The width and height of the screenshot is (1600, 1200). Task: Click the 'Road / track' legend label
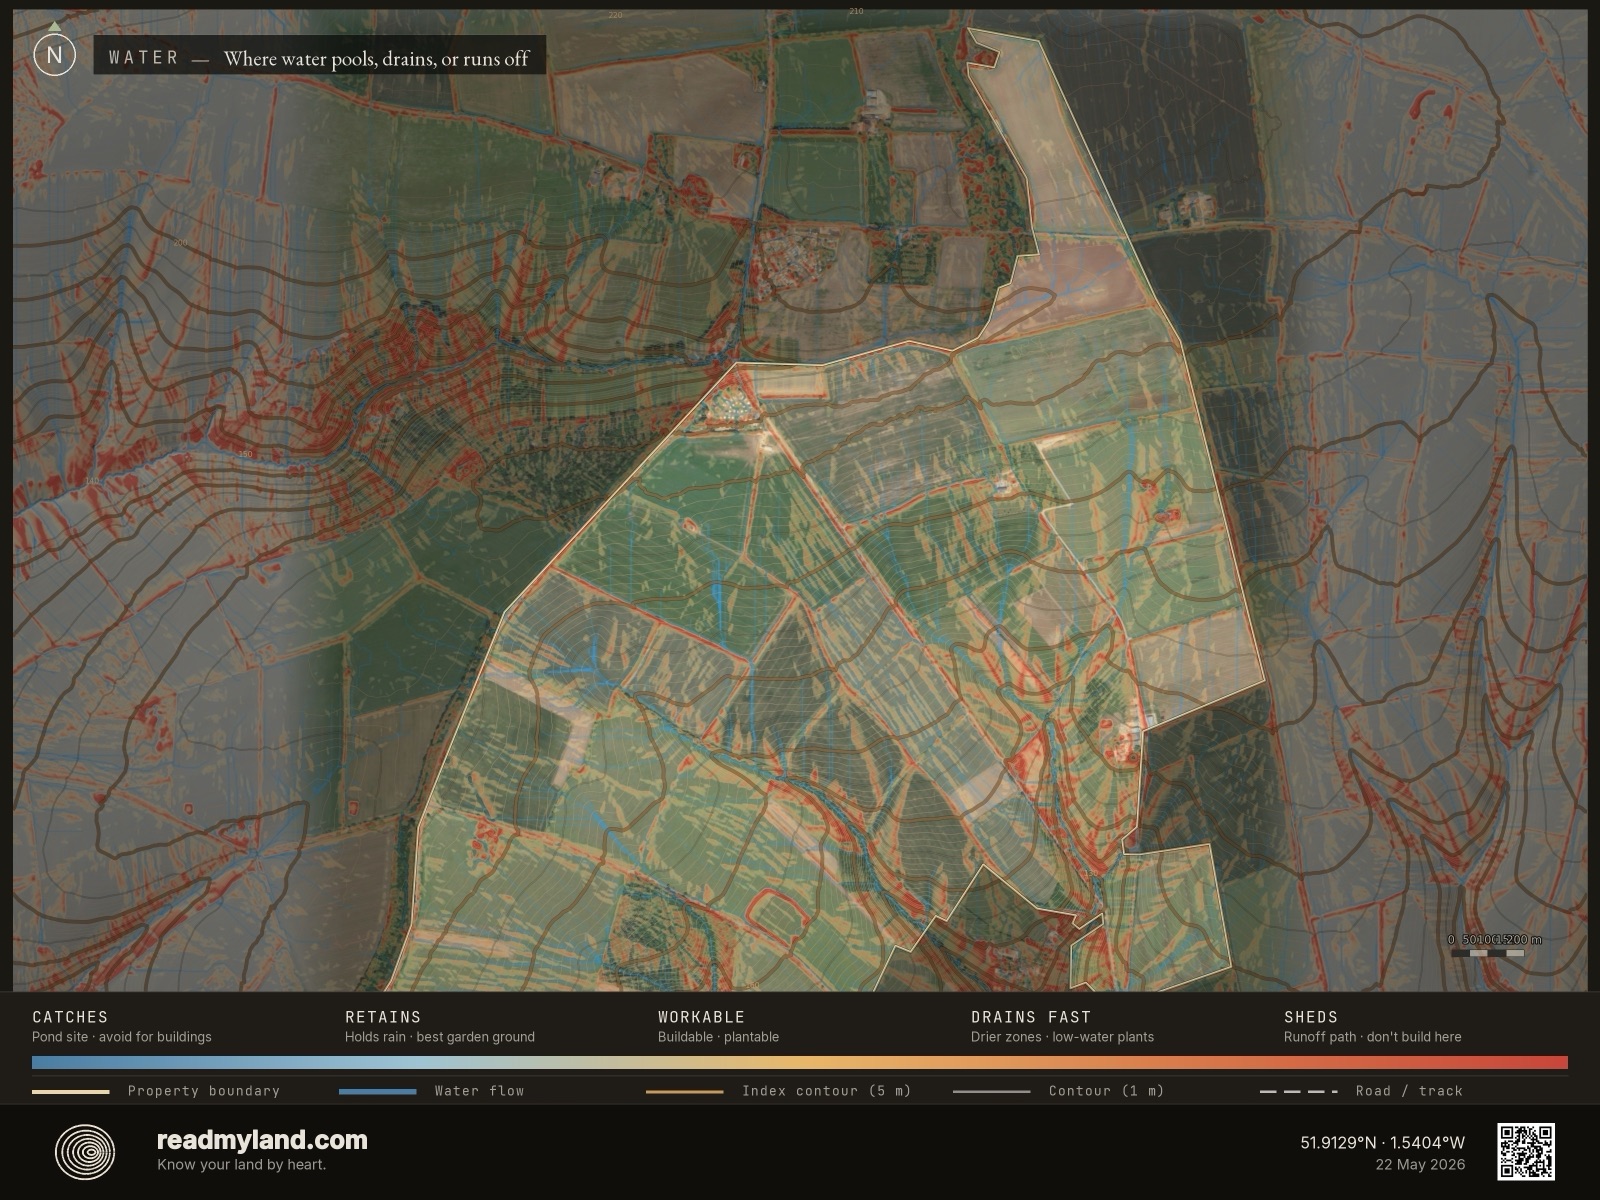pos(1409,1091)
